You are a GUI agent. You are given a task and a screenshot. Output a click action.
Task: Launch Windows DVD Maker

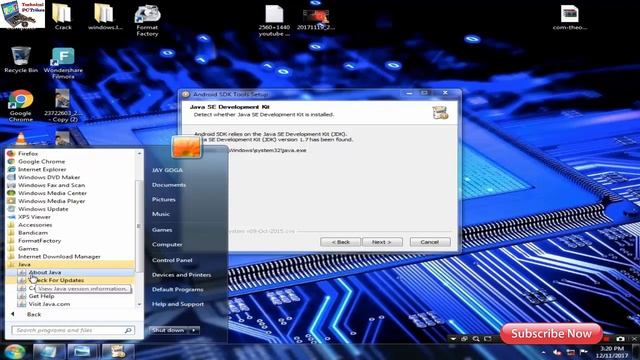tap(49, 177)
